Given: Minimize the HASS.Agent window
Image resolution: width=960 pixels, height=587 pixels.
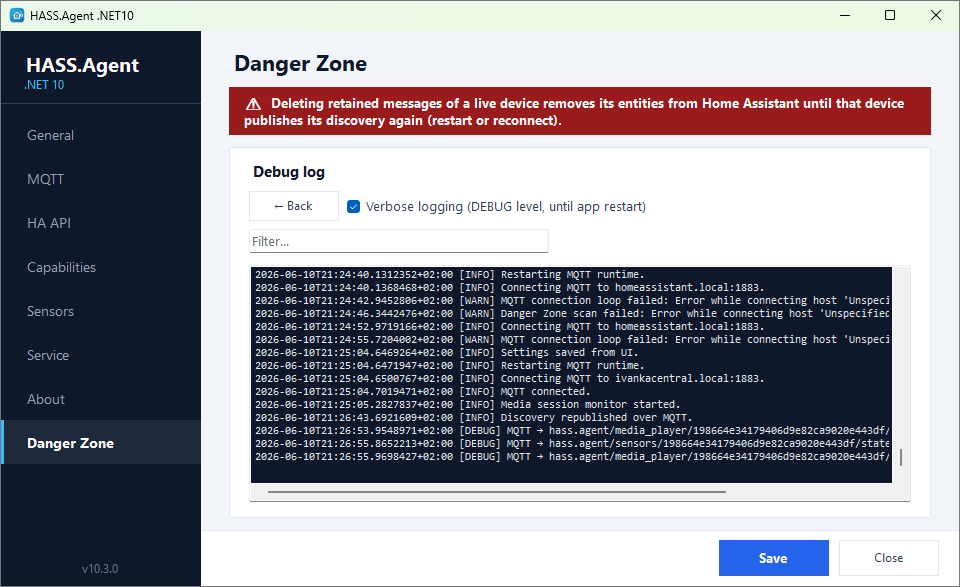Looking at the screenshot, I should click(845, 15).
